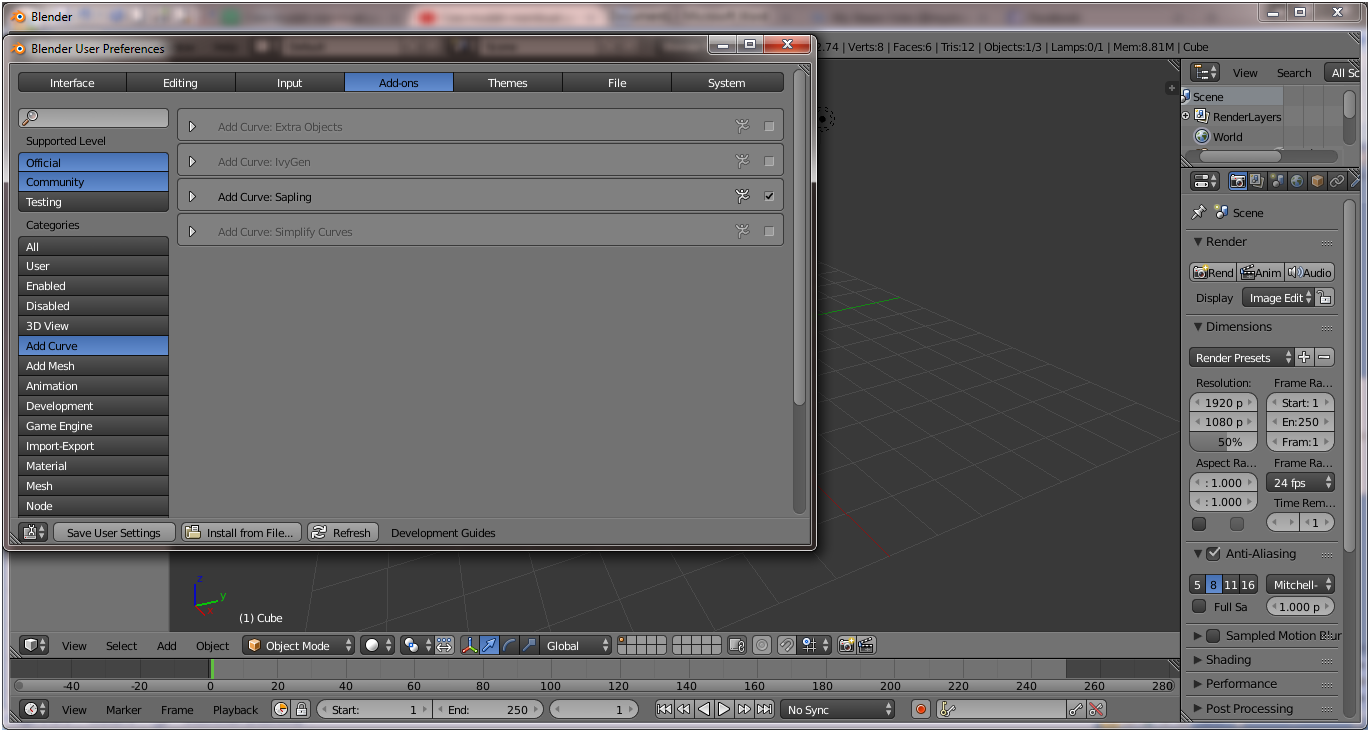The width and height of the screenshot is (1370, 730).
Task: Expand Add Curve: Extra Objects details
Action: tap(192, 127)
